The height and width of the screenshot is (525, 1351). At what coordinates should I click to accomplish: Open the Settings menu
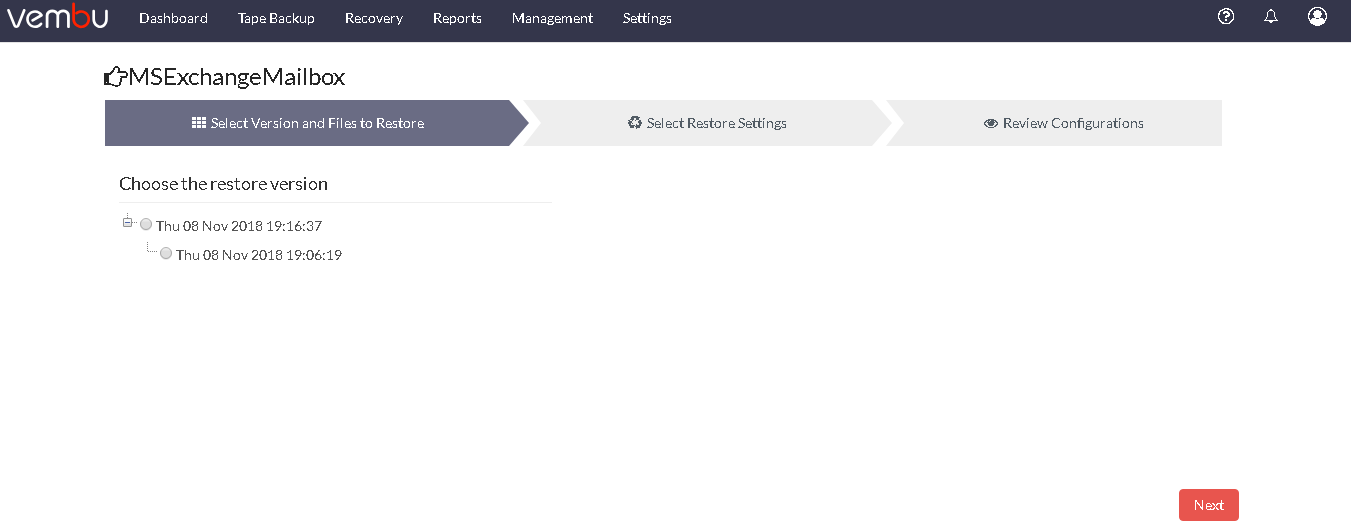(x=647, y=18)
